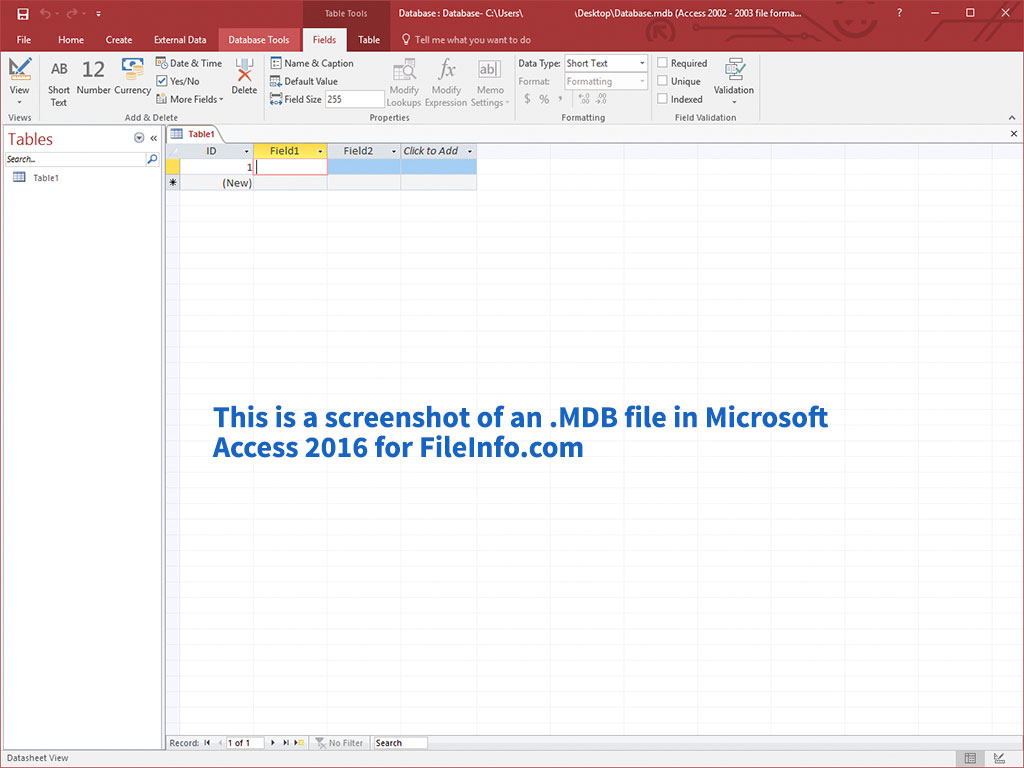The height and width of the screenshot is (768, 1024).
Task: Click the Delete field icon
Action: click(244, 69)
